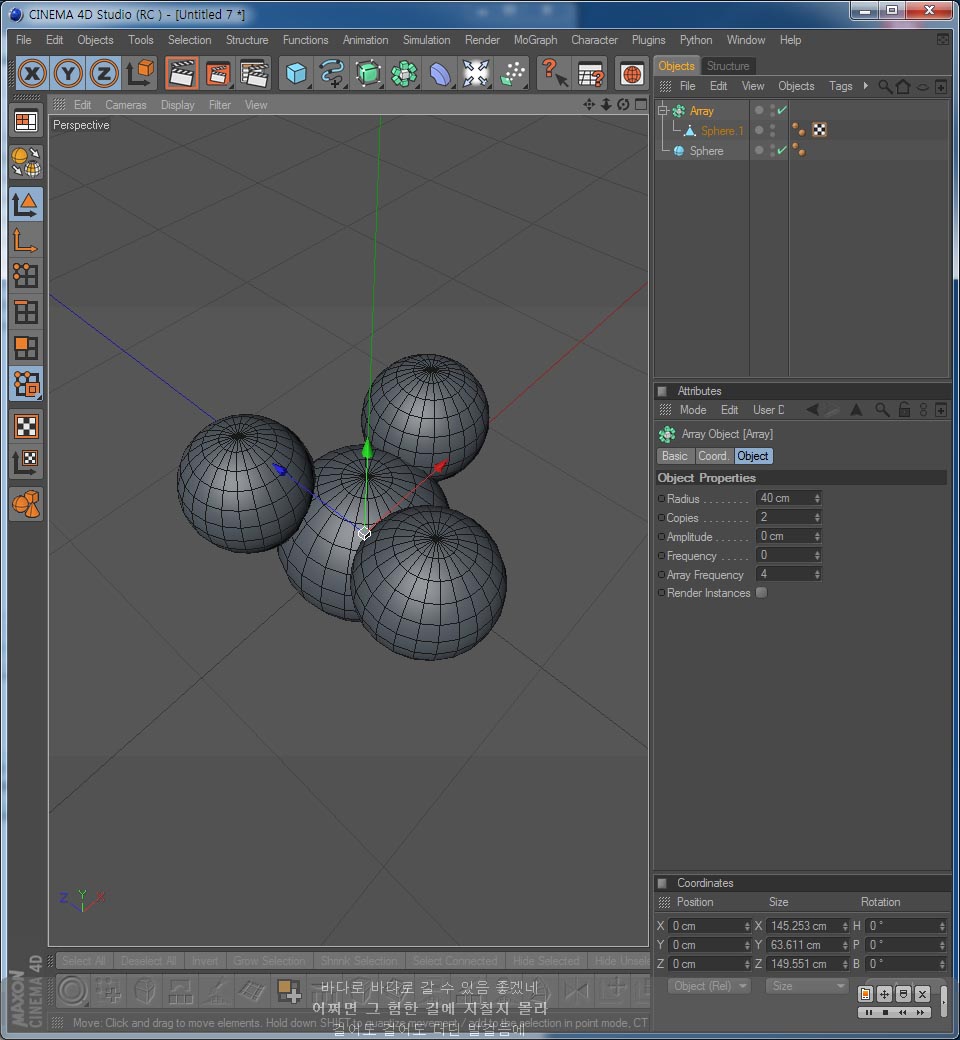Click the Array modeling object icon

[403, 74]
